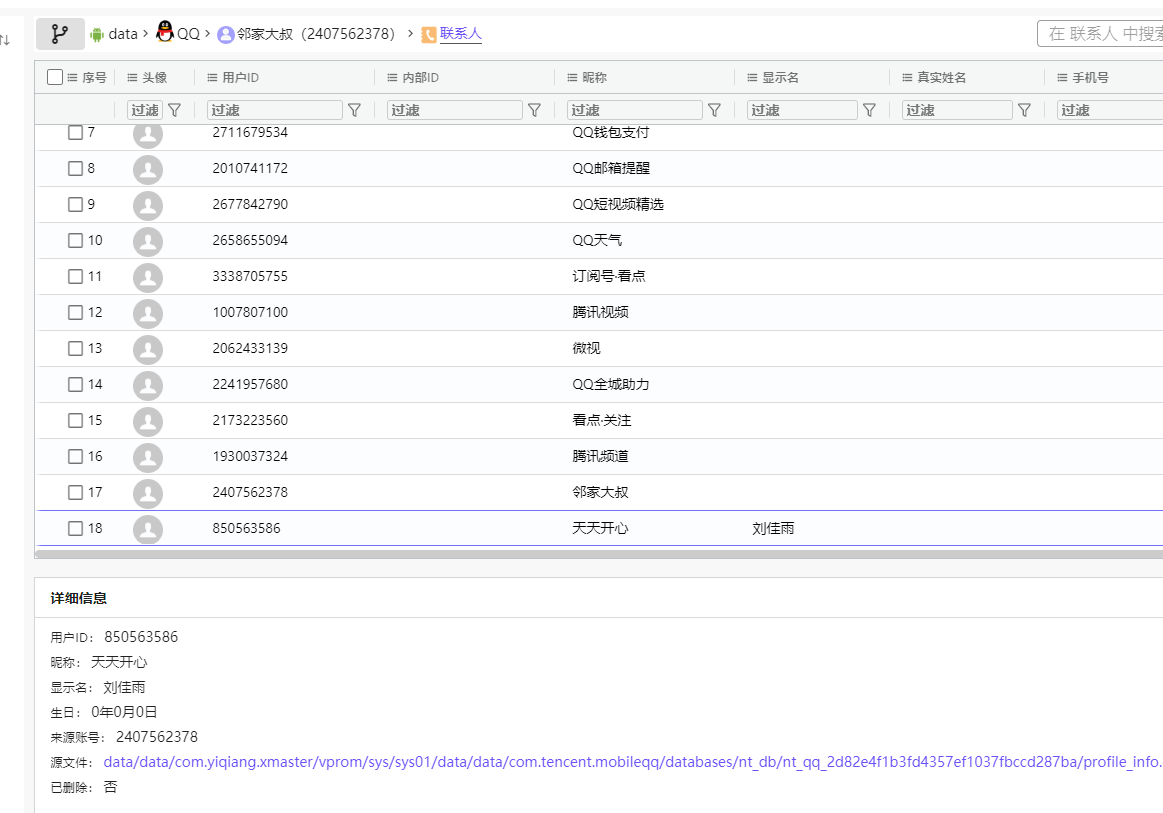The width and height of the screenshot is (1163, 813).
Task: Click avatar of row 8 QQ邮箱提醒
Action: point(148,169)
